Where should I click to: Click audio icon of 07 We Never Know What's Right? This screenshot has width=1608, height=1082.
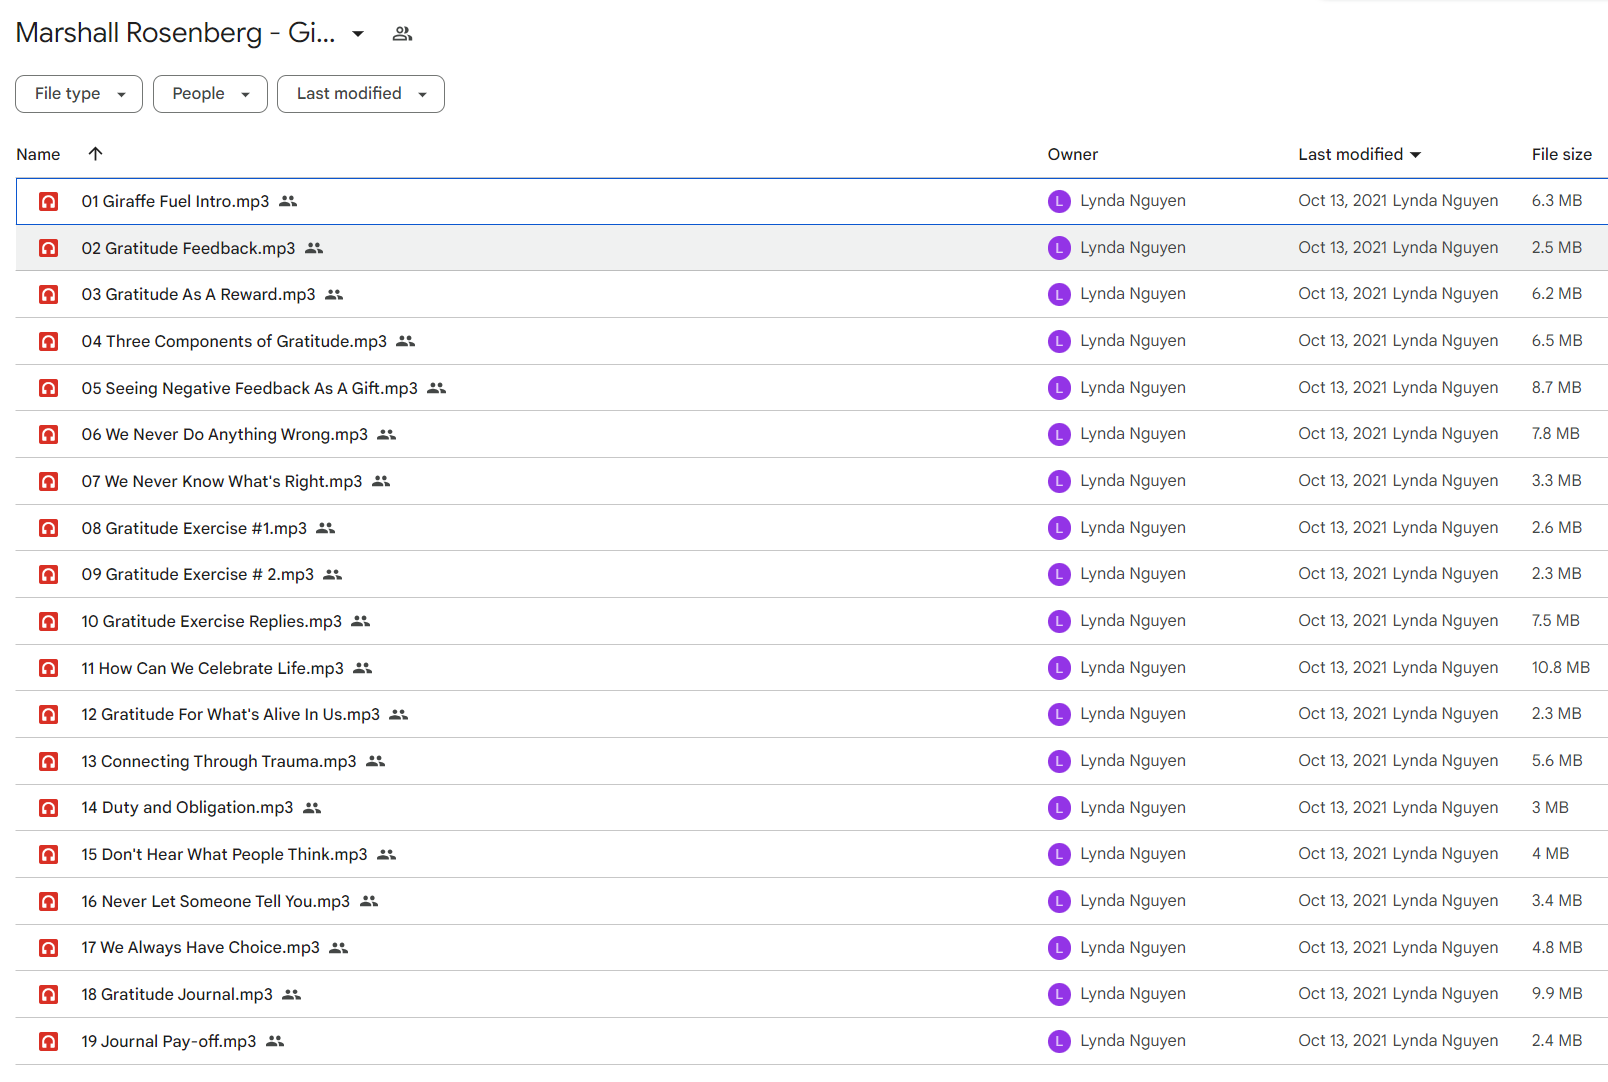(48, 481)
